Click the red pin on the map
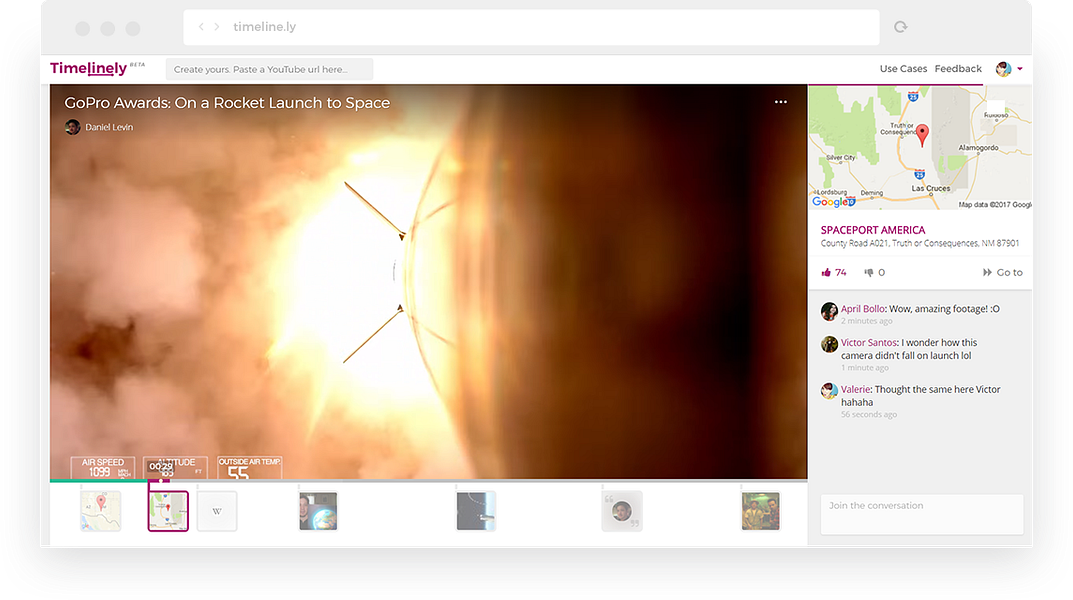Screen dimensions: 1073x600 click(922, 135)
